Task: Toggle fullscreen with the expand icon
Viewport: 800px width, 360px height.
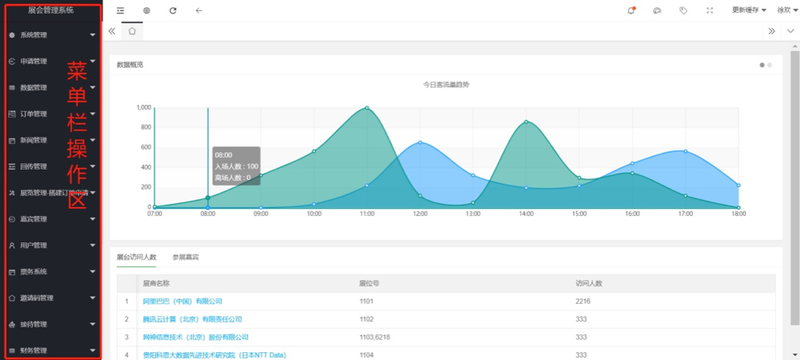Action: [x=710, y=10]
